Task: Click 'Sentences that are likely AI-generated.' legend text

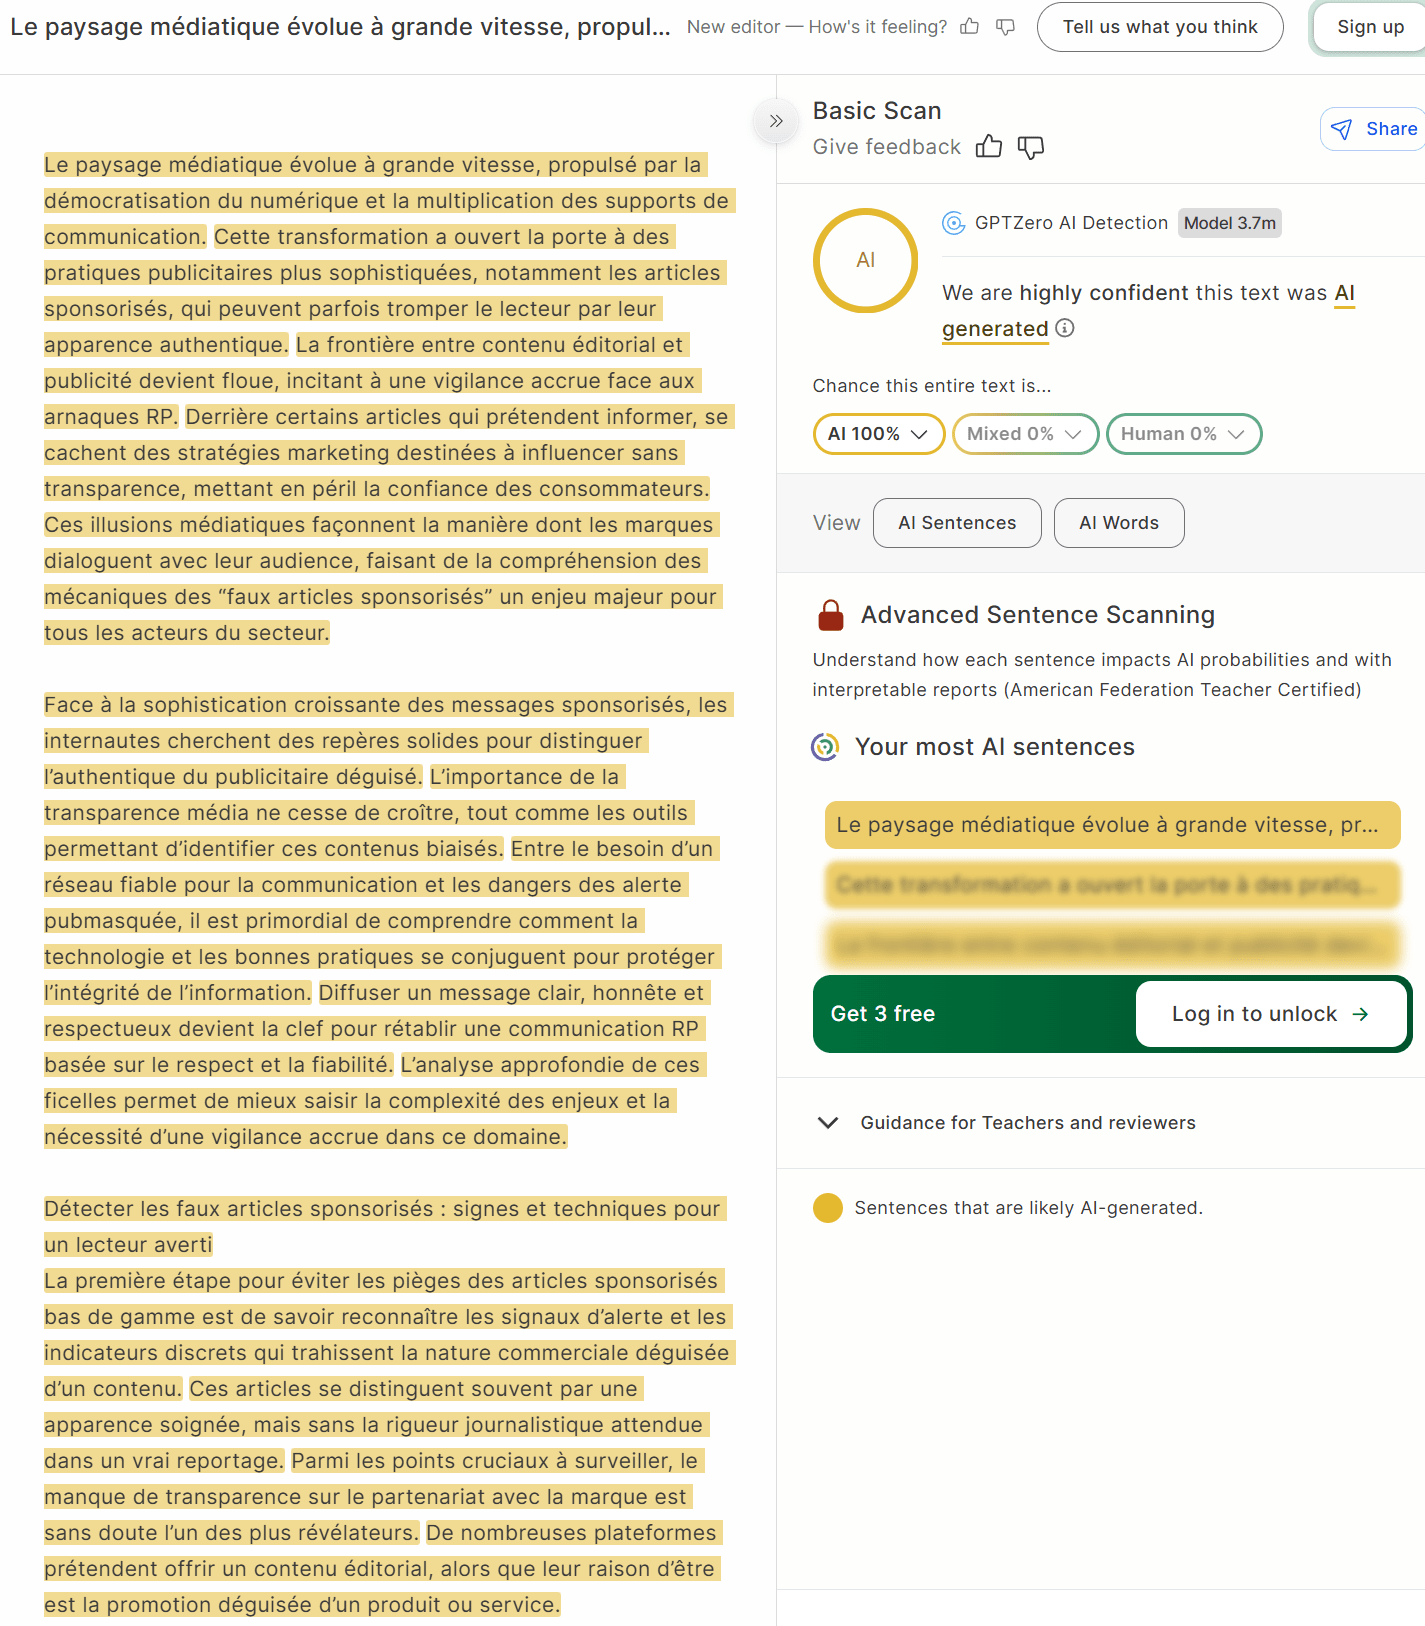Action: (x=1029, y=1208)
